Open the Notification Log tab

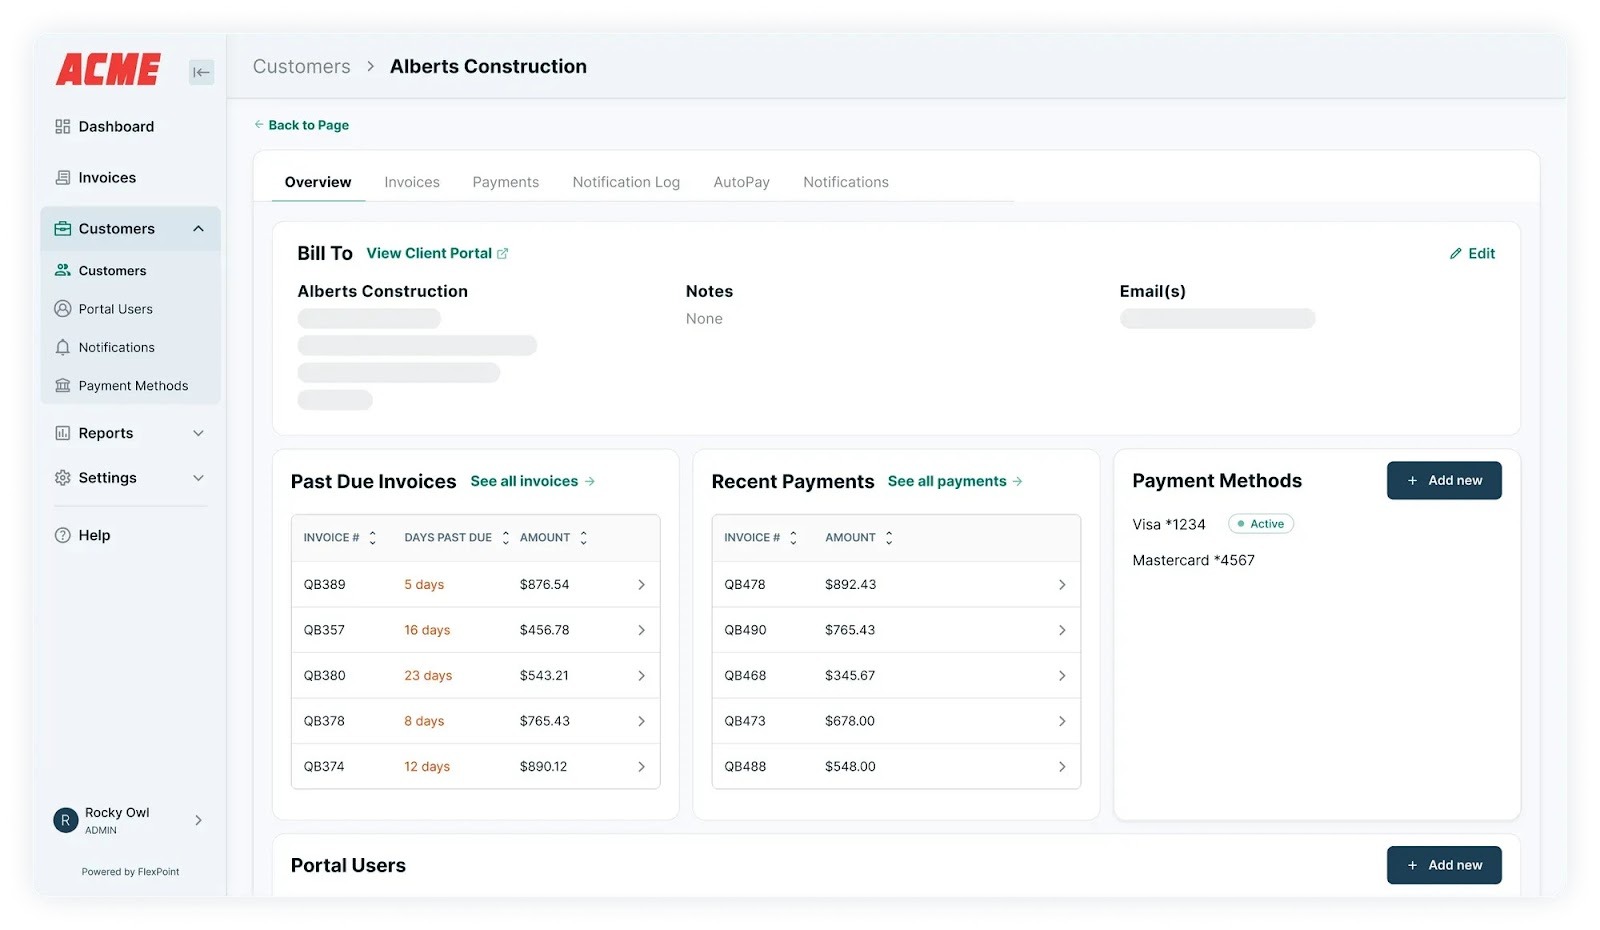tap(626, 181)
